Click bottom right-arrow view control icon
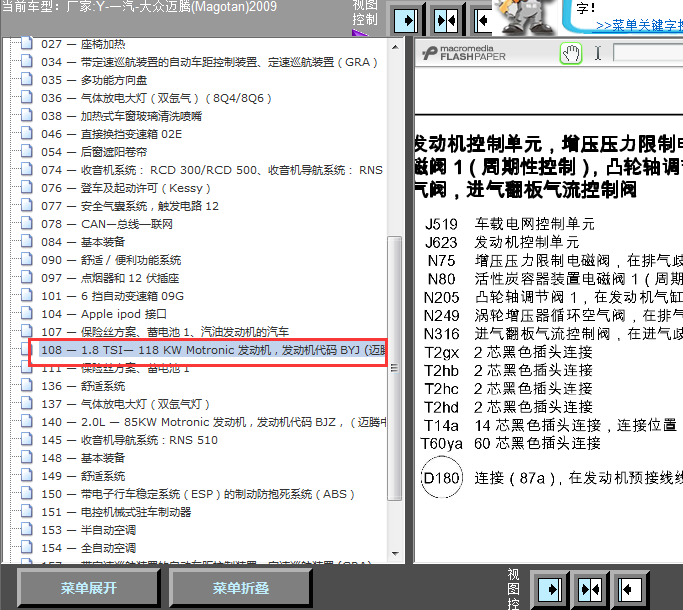This screenshot has height=610, width=683. (550, 590)
